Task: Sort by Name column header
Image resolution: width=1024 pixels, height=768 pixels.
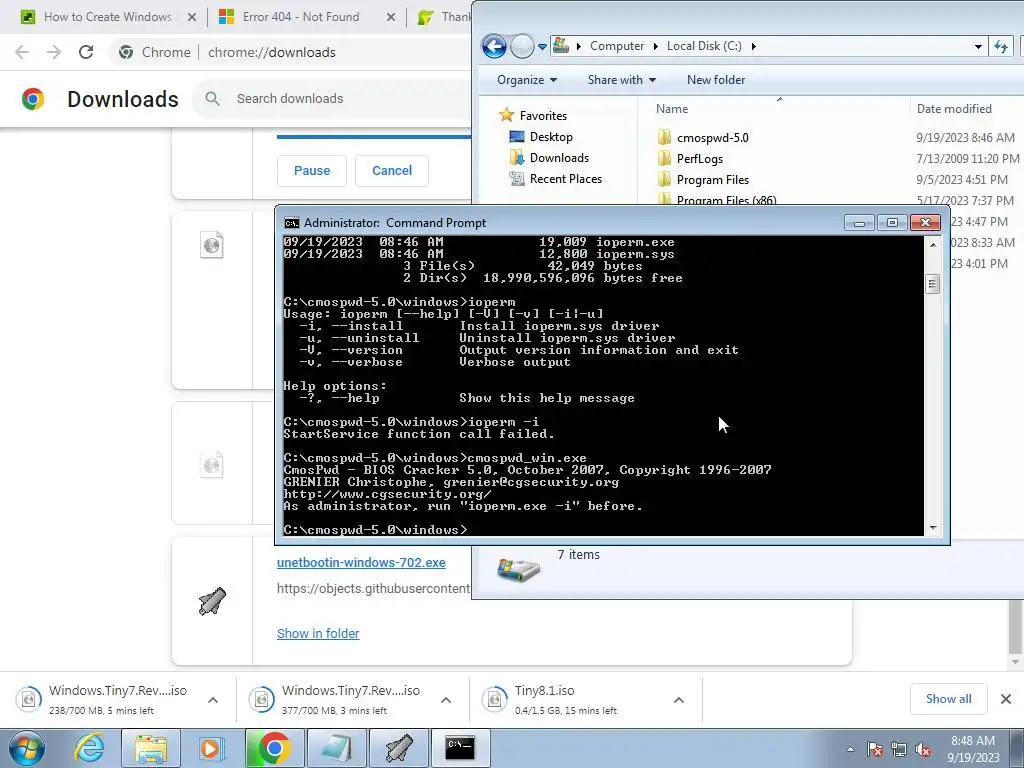Action: [x=672, y=109]
